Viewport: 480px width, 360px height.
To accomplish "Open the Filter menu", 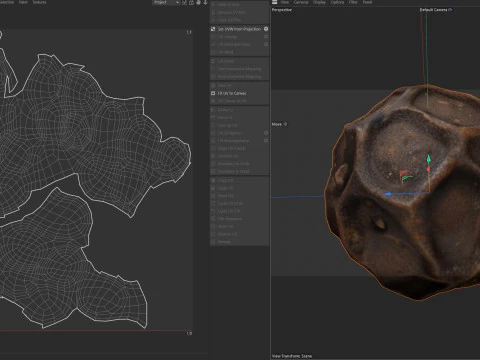I will 353,2.
